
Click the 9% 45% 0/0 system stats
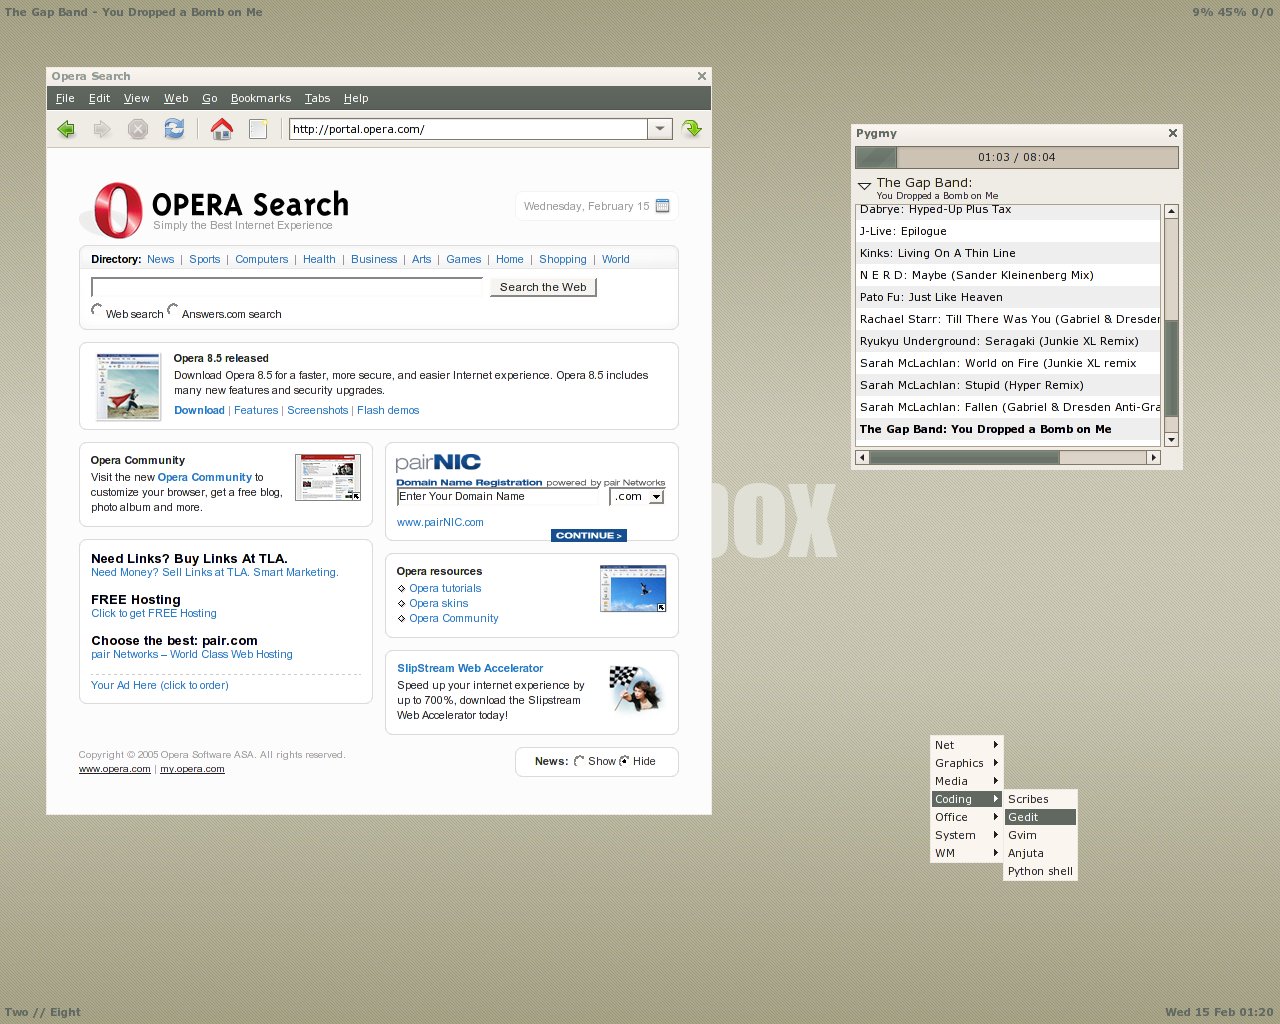pos(1232,12)
